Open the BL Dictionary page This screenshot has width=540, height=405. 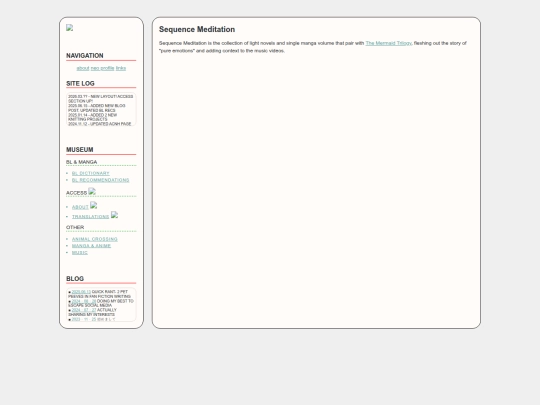click(x=91, y=173)
